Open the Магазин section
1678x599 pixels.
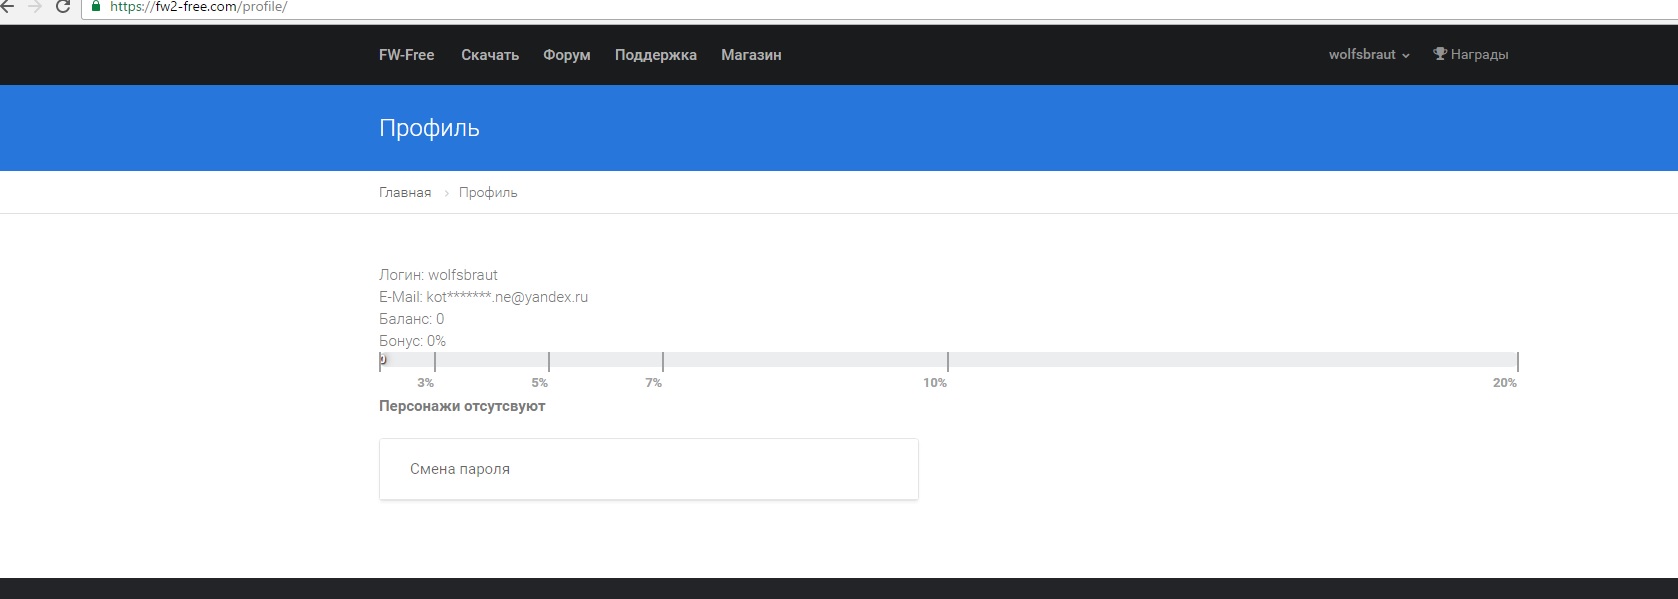pos(751,55)
